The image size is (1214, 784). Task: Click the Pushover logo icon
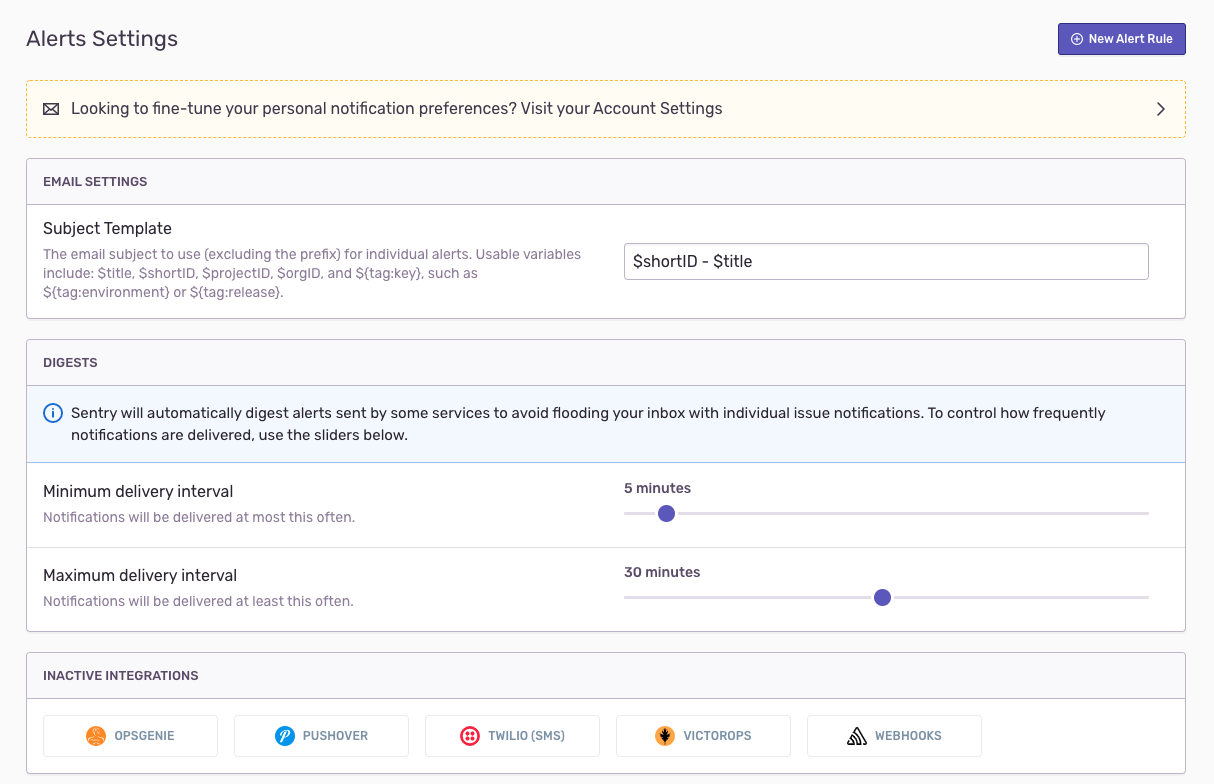coord(285,736)
